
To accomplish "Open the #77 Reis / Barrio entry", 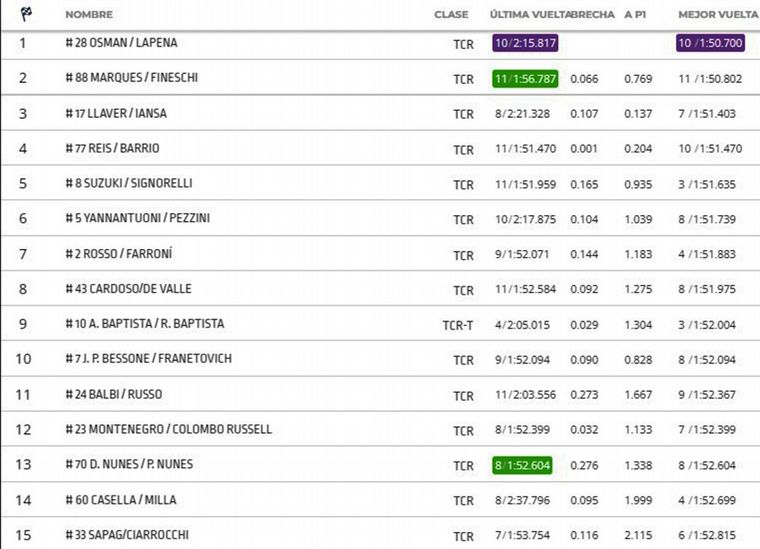I will 112,149.
